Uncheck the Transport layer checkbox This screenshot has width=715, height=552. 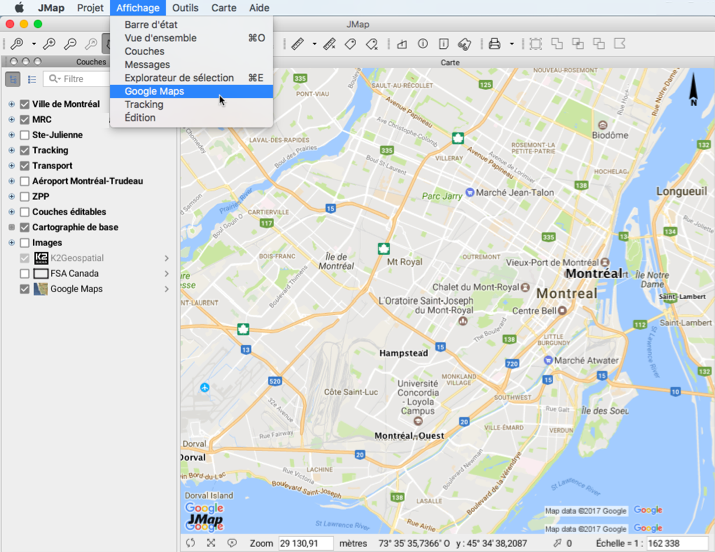(x=25, y=166)
